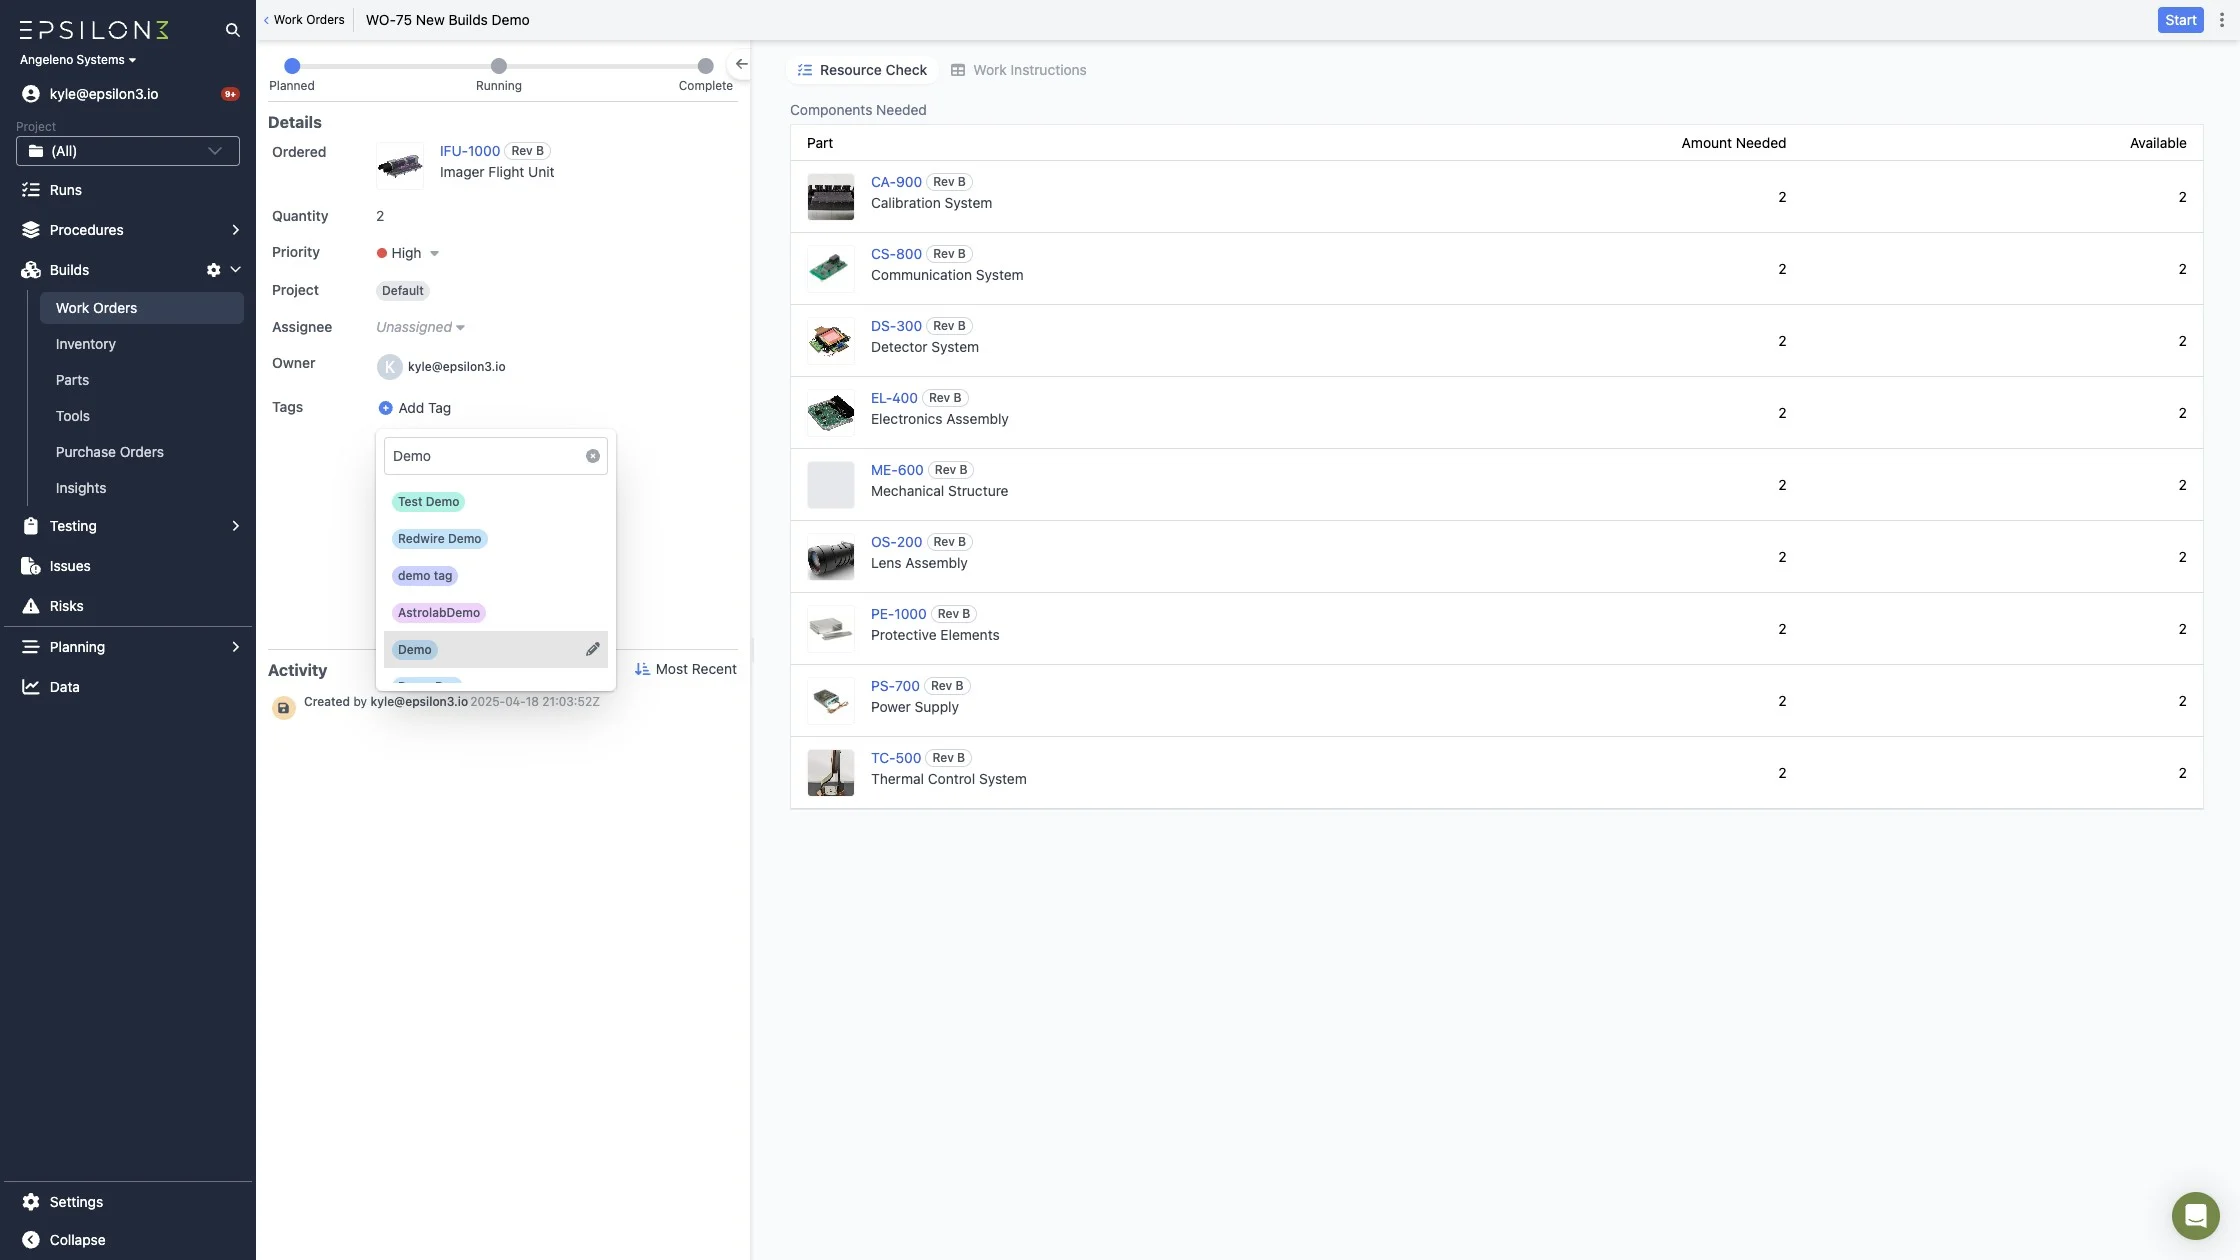This screenshot has width=2240, height=1260.
Task: Clear the tag search field with X icon
Action: pyautogui.click(x=592, y=456)
